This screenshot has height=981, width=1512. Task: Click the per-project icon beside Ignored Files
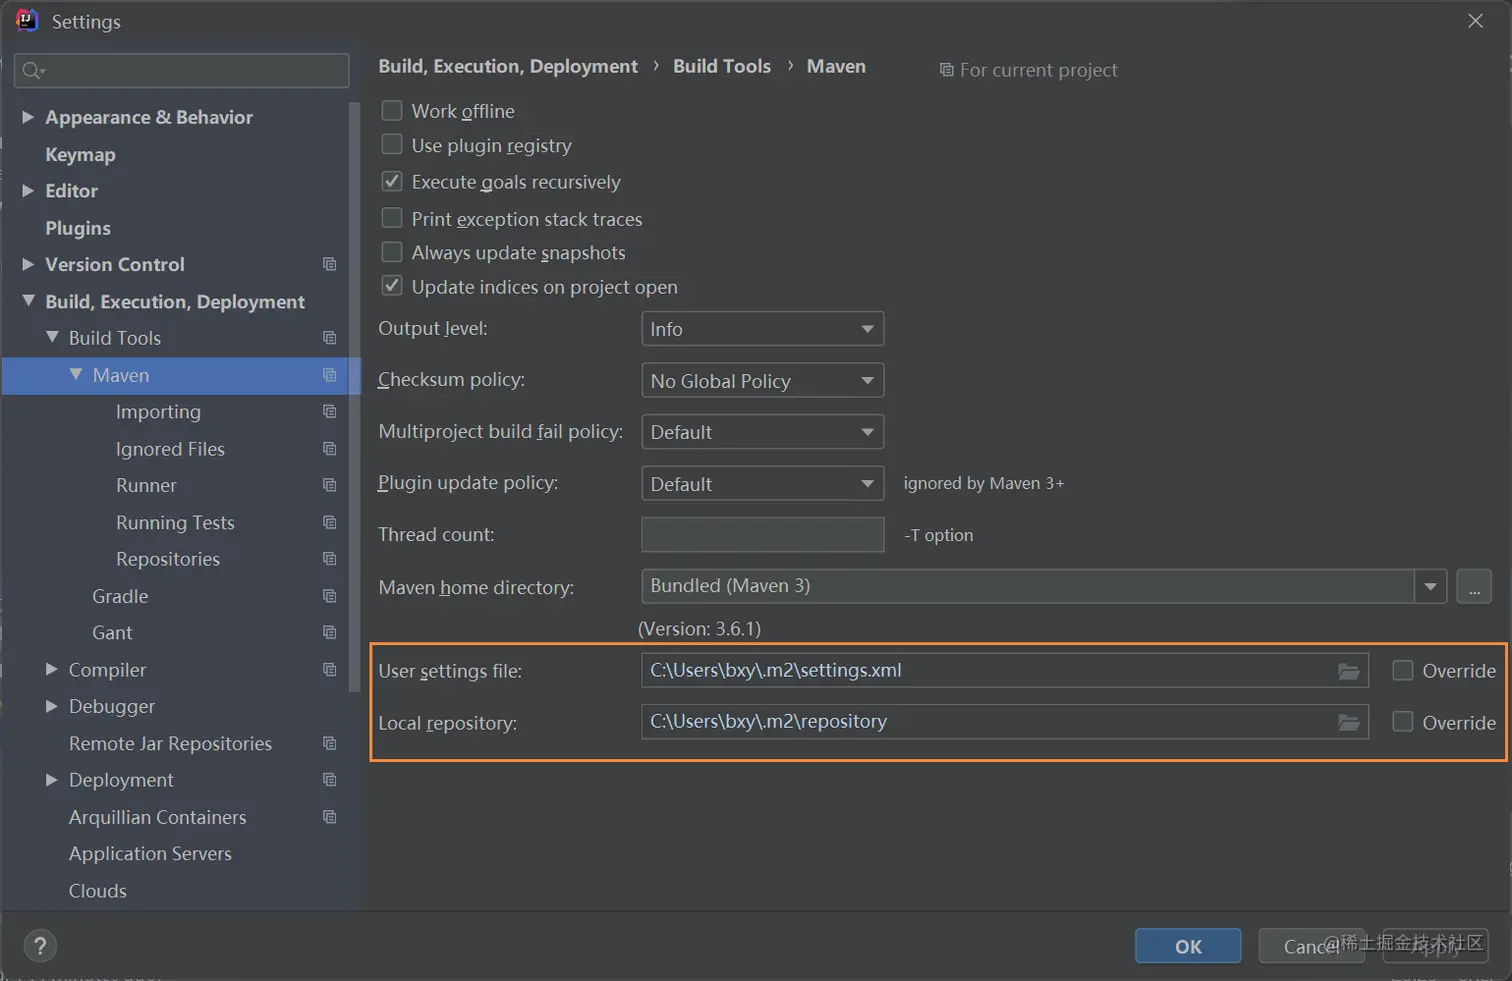click(329, 449)
